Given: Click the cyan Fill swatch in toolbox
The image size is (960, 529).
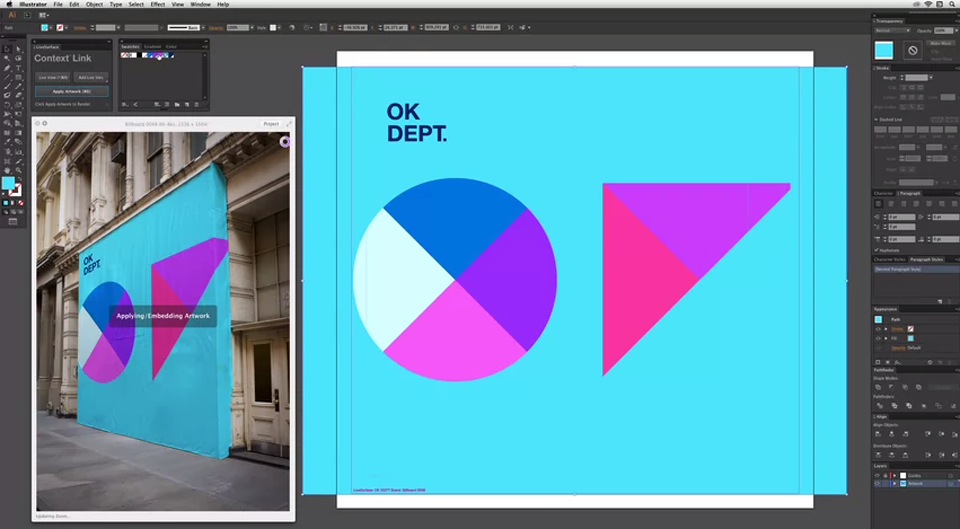Looking at the screenshot, I should click(x=8, y=183).
